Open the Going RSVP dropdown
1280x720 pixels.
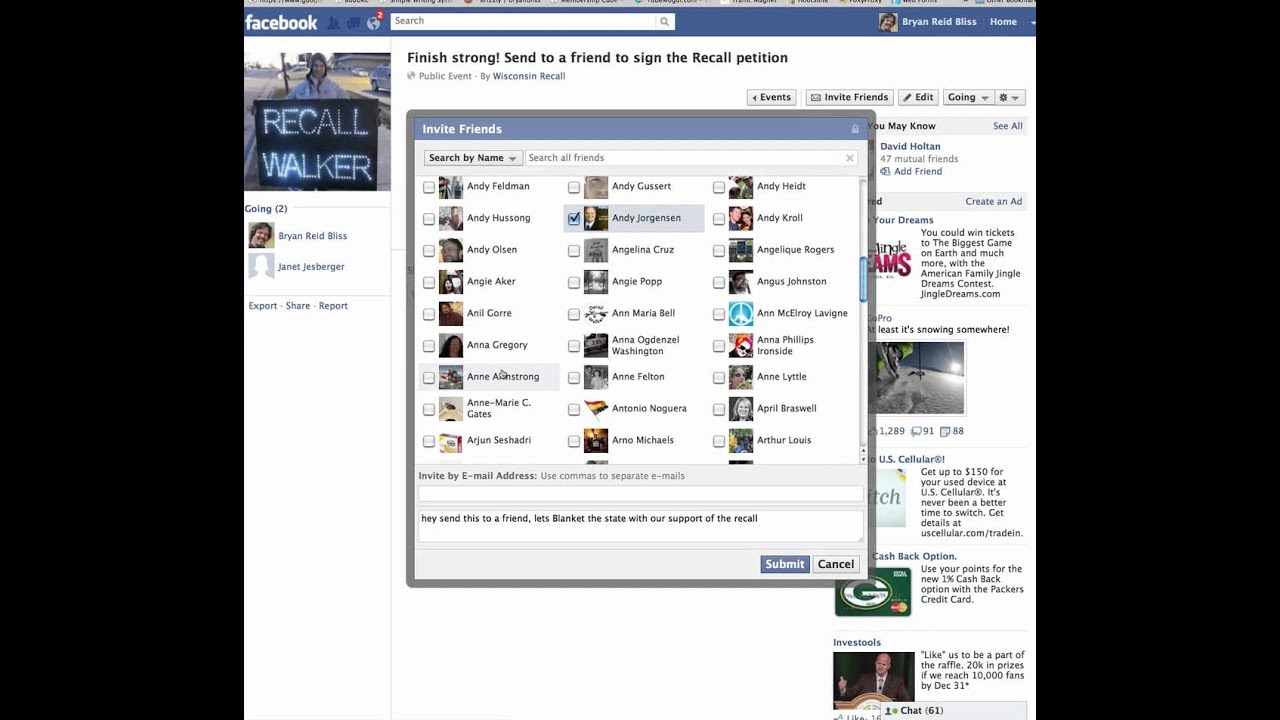point(968,97)
